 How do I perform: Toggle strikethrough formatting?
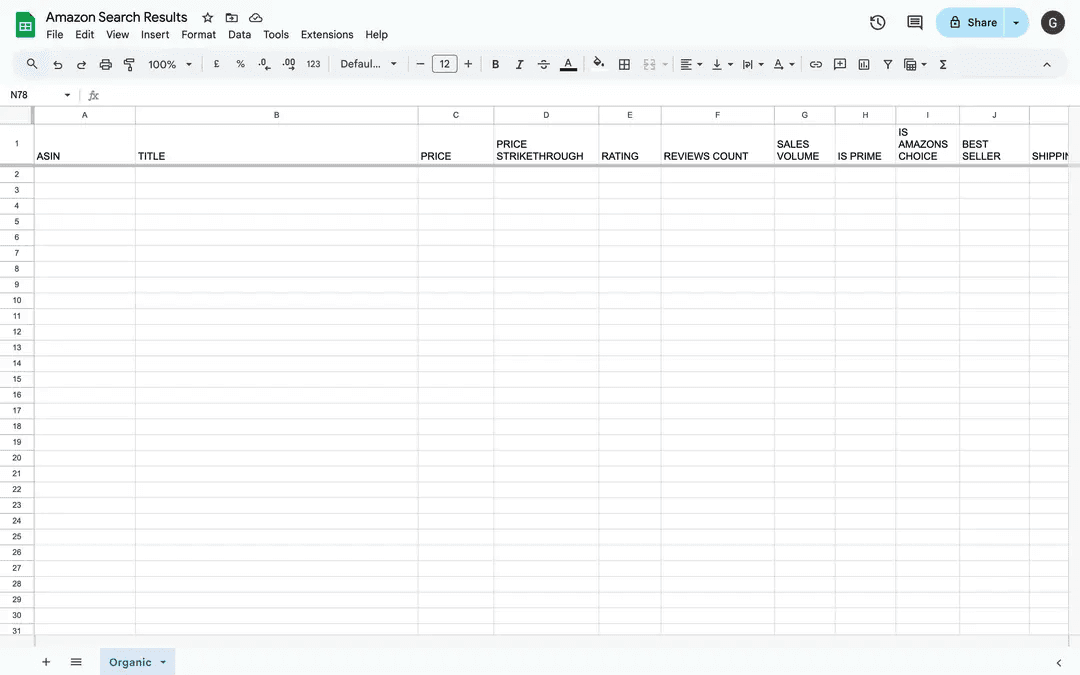[x=543, y=64]
